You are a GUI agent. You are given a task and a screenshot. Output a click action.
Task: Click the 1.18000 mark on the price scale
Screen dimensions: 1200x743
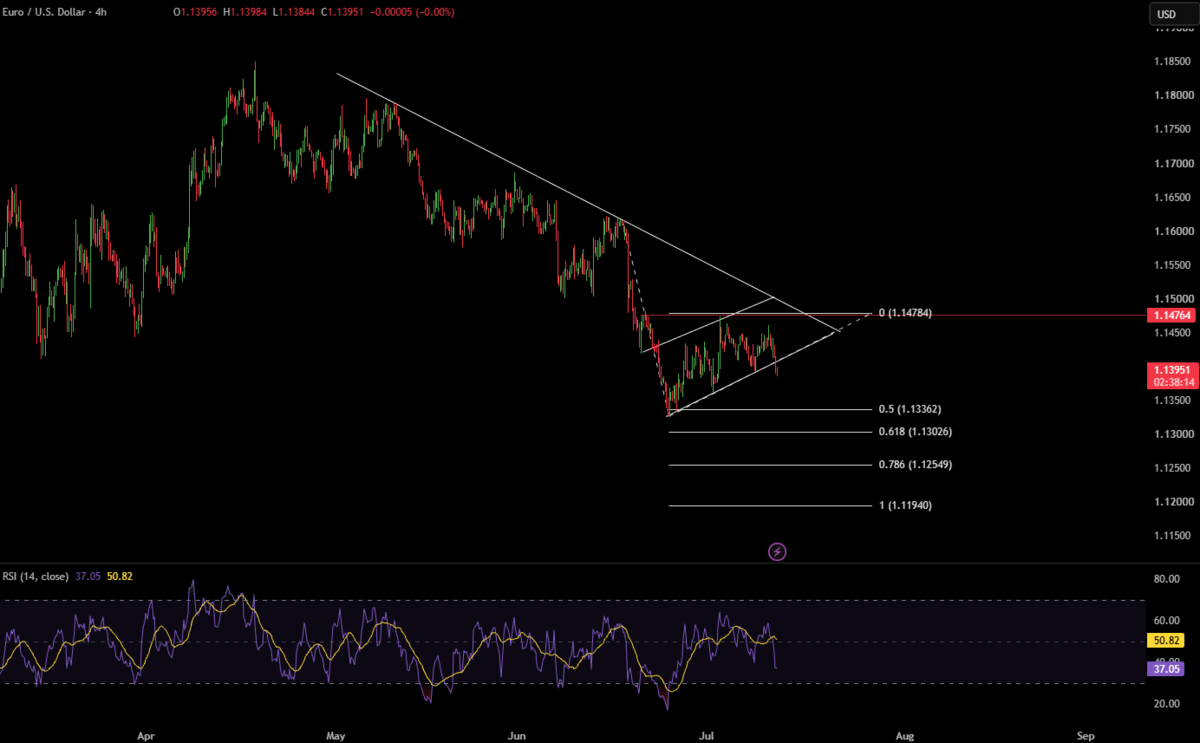1172,96
